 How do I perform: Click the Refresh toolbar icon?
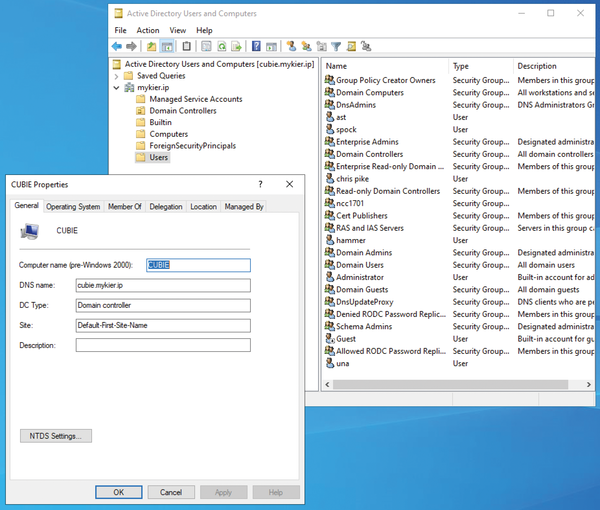(x=222, y=47)
